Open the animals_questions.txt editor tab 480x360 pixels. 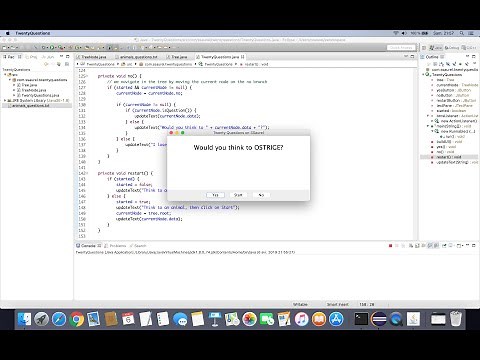138,57
